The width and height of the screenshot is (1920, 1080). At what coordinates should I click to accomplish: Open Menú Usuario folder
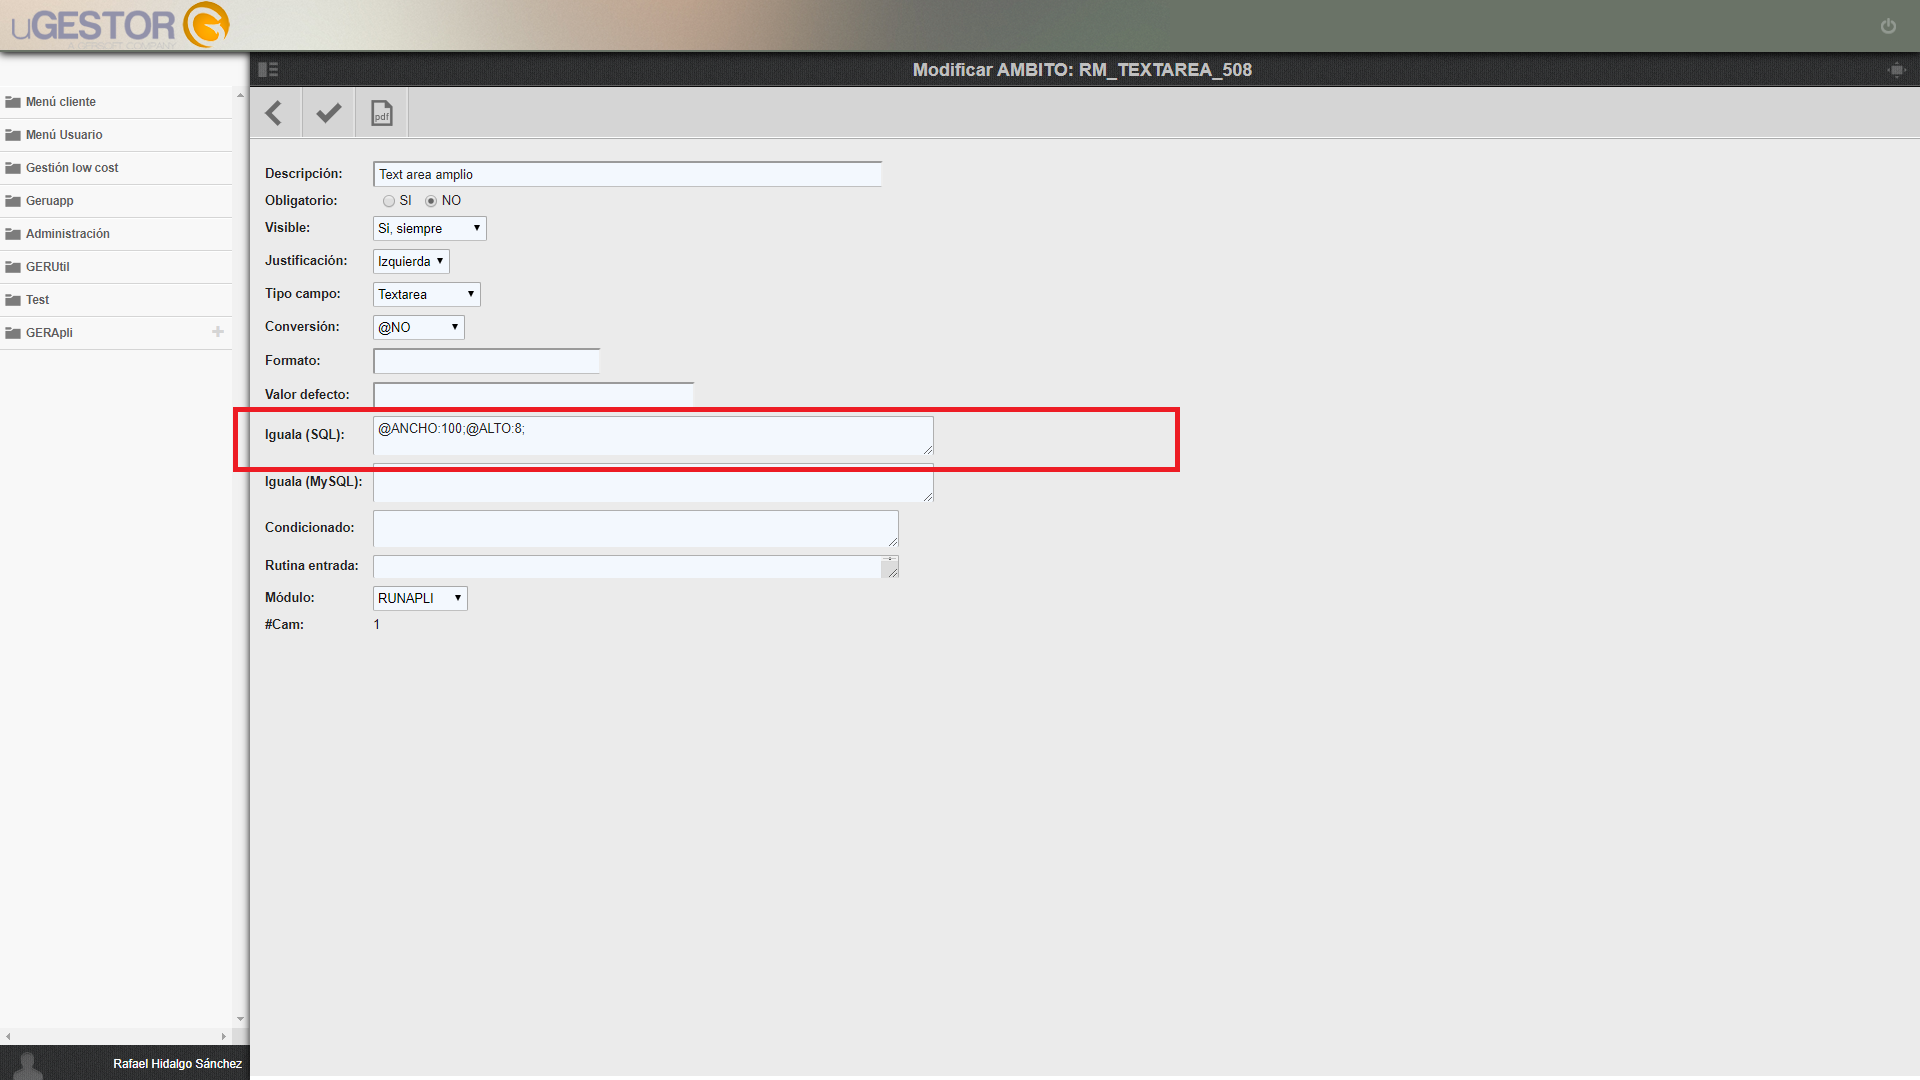coord(116,135)
